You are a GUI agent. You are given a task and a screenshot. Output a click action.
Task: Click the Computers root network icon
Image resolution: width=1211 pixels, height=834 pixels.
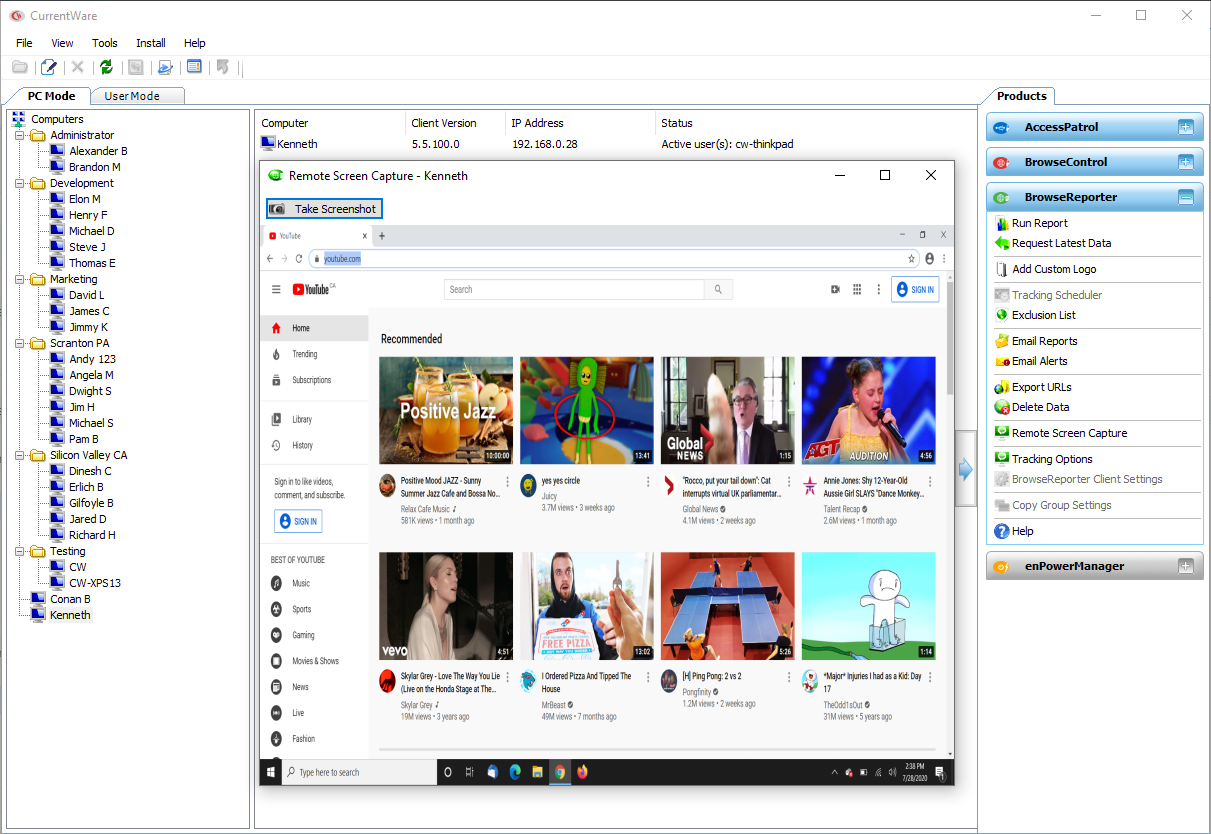point(19,119)
